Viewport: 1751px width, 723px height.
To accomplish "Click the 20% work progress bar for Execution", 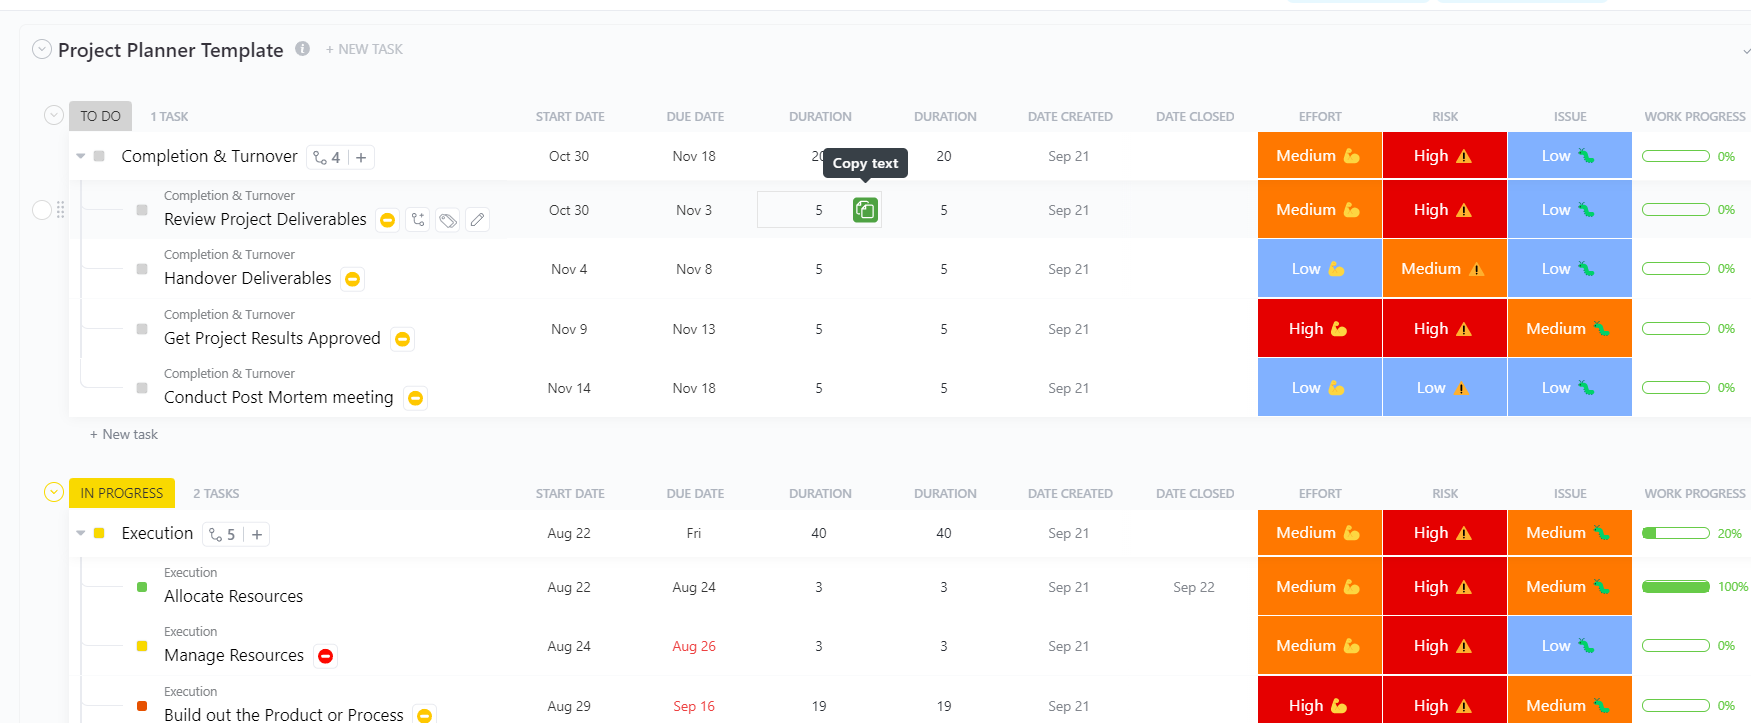I will (x=1676, y=533).
